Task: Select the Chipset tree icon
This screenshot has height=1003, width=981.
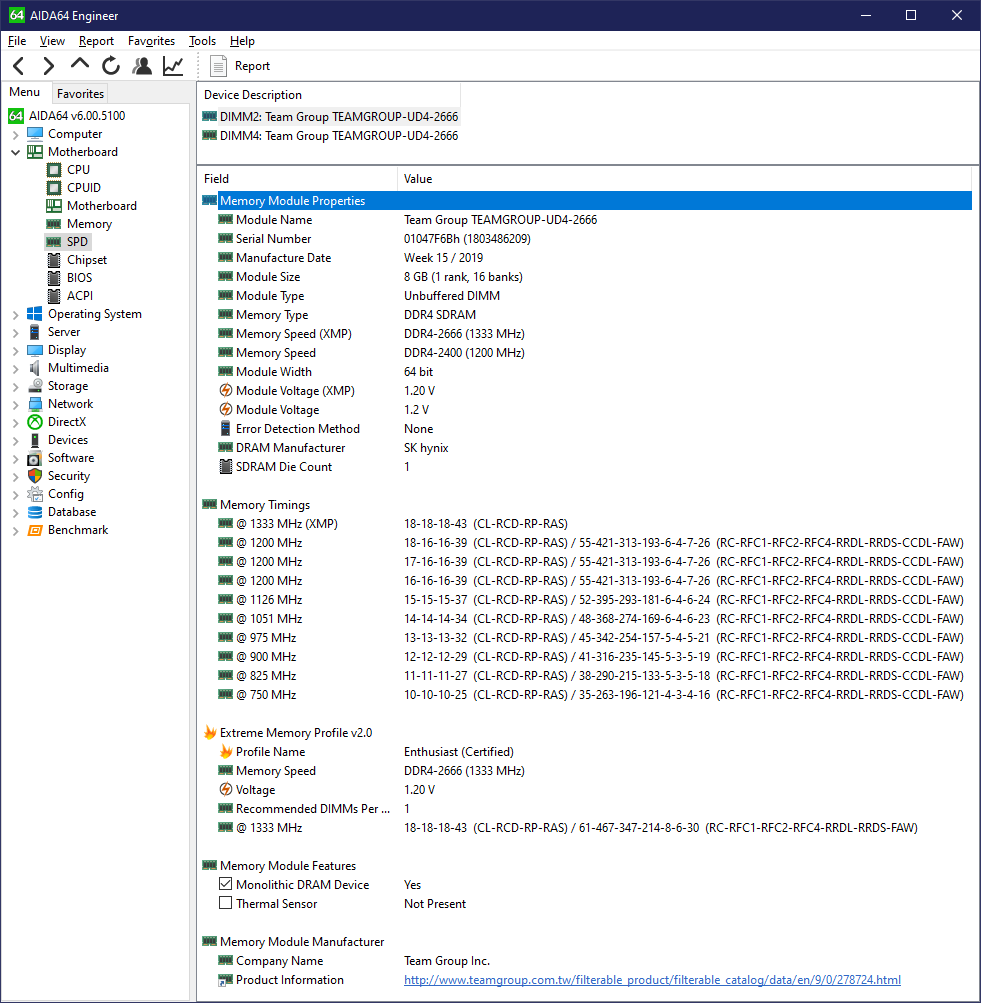Action: pos(54,260)
